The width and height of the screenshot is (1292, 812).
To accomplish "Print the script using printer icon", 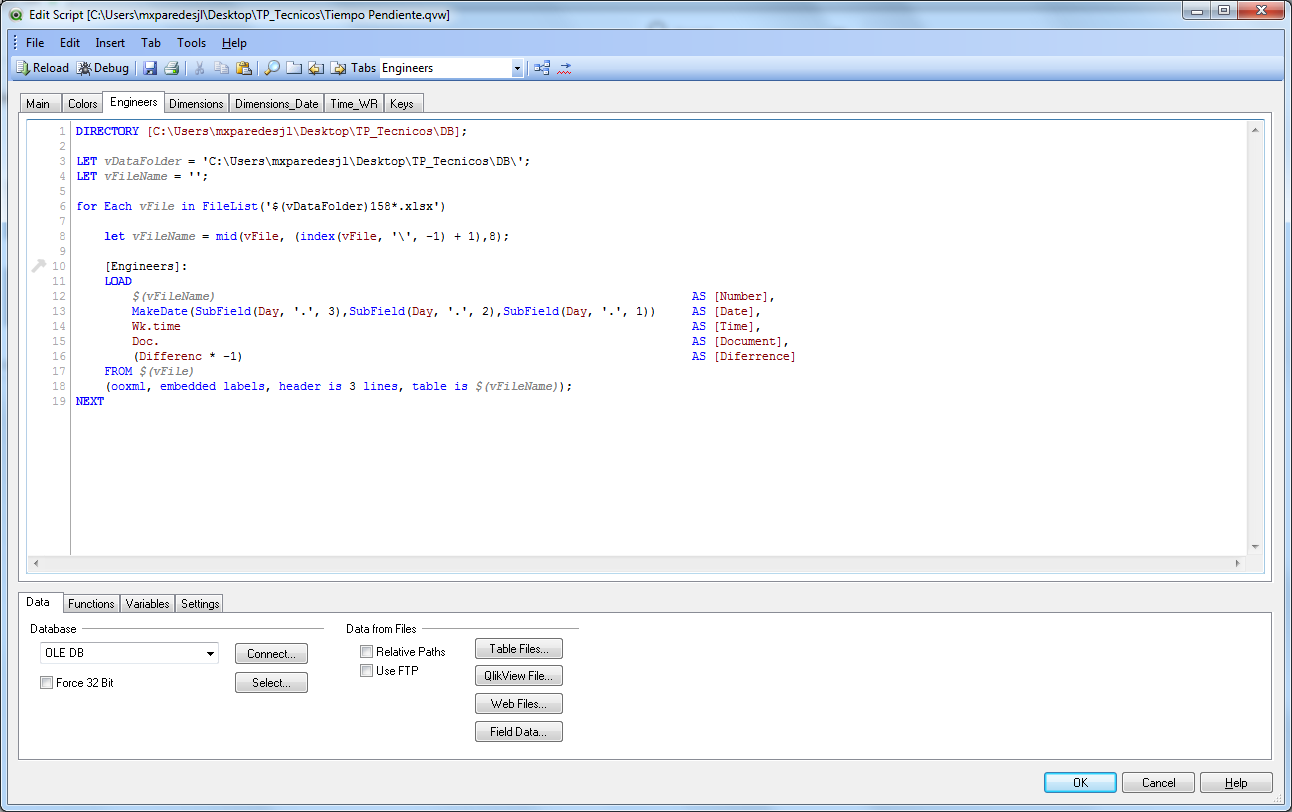I will [171, 68].
